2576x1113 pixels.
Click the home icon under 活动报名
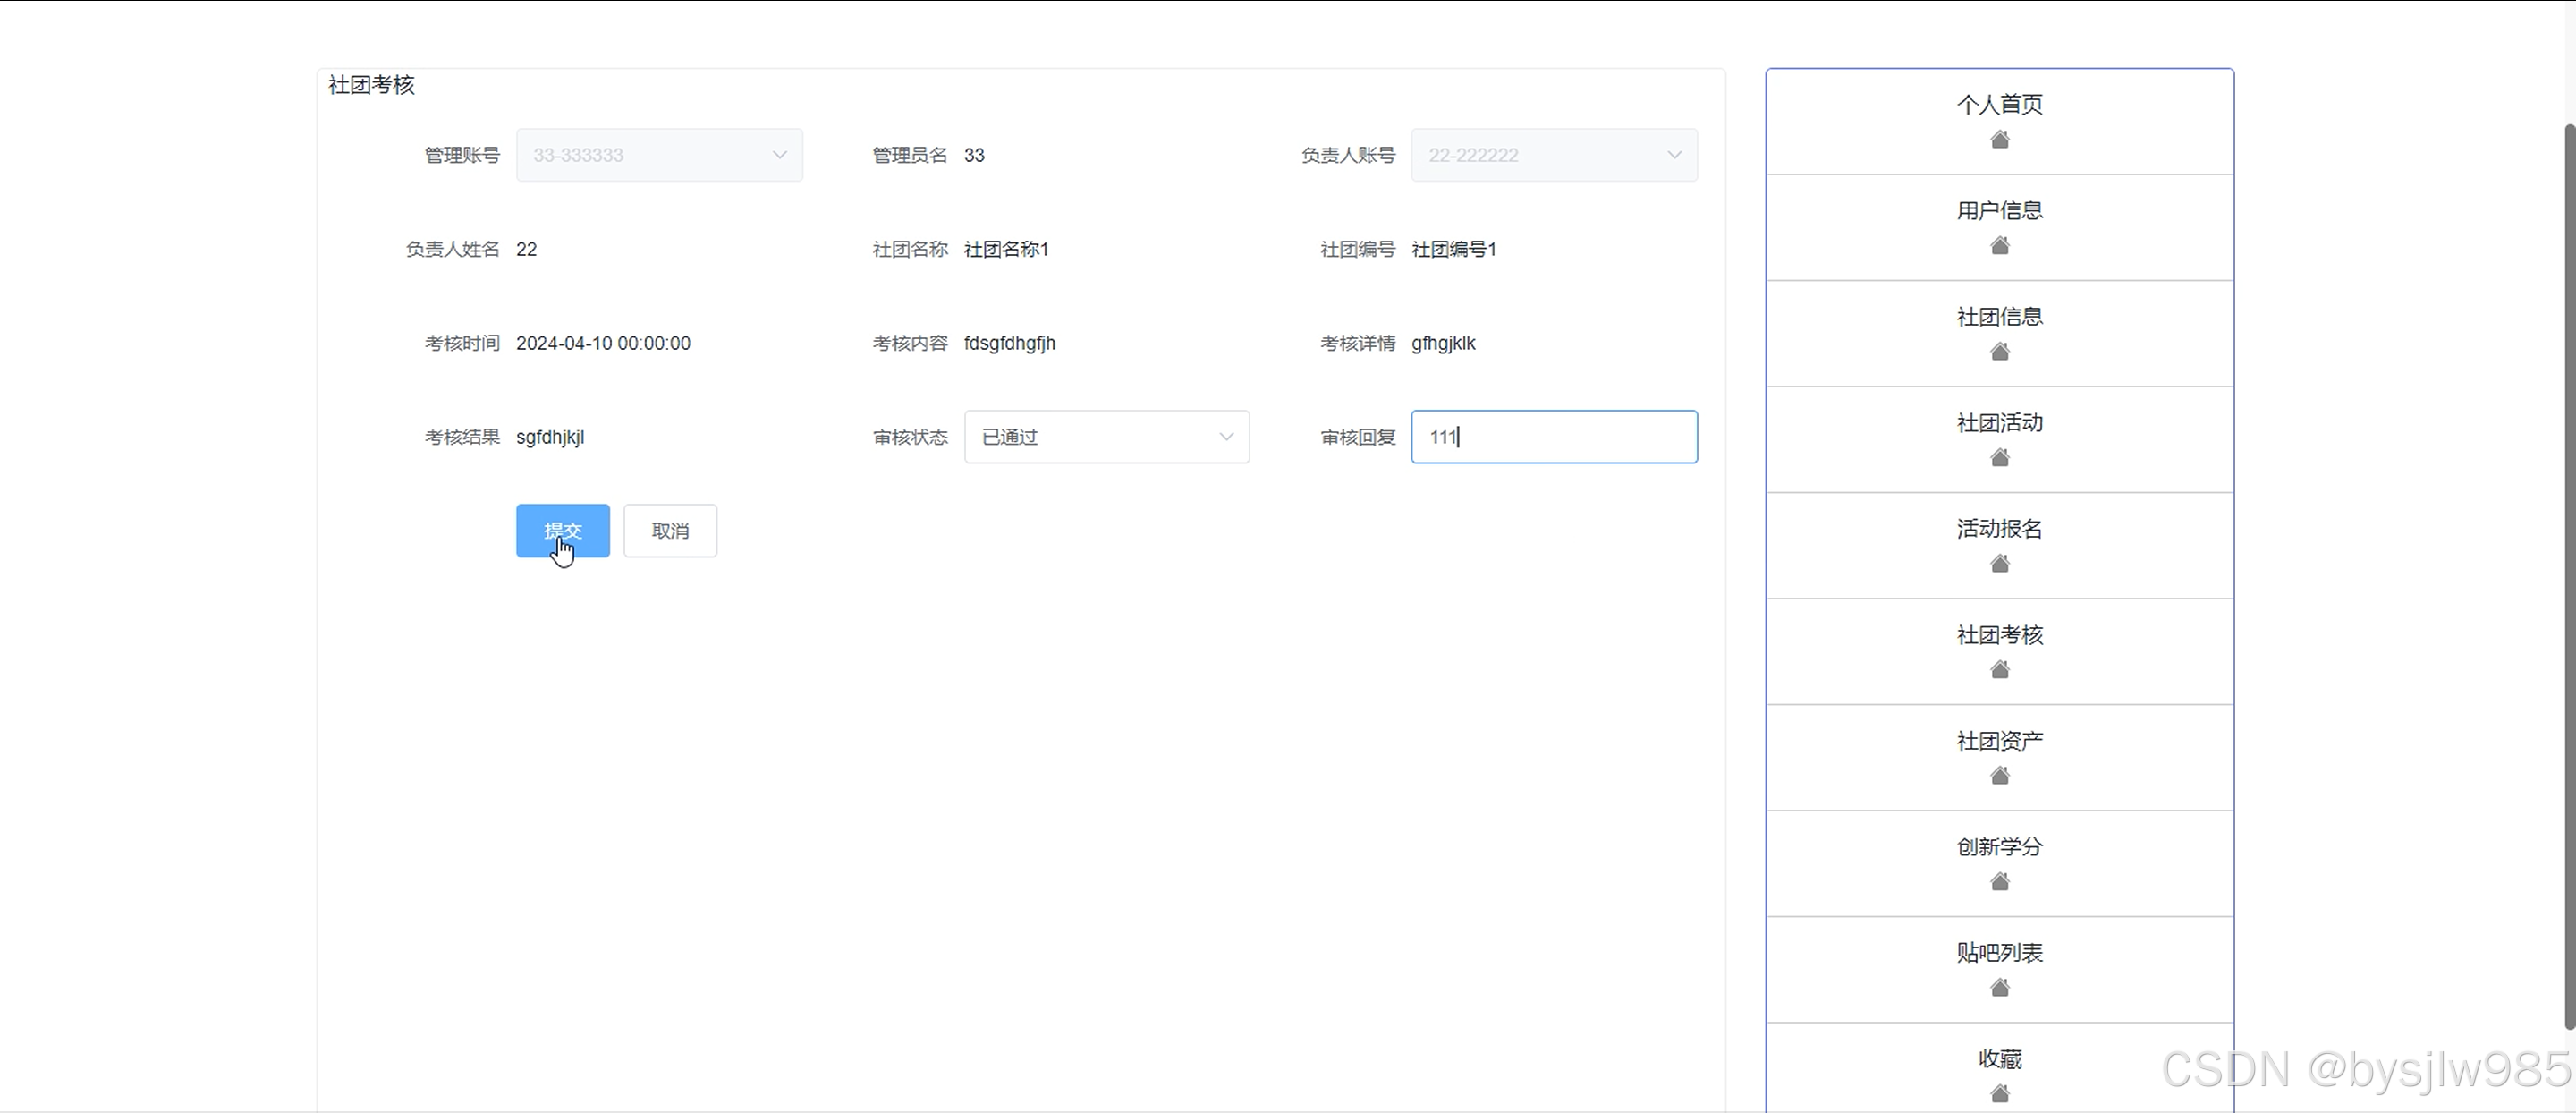pos(1999,563)
